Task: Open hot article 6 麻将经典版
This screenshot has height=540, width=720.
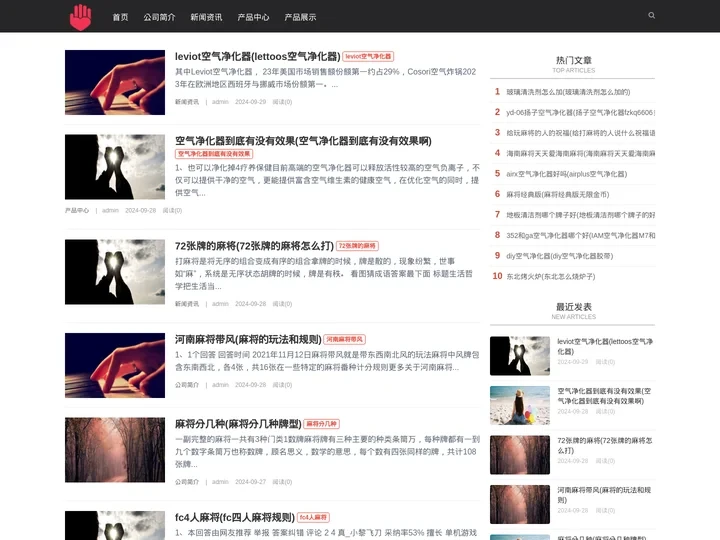Action: point(557,195)
